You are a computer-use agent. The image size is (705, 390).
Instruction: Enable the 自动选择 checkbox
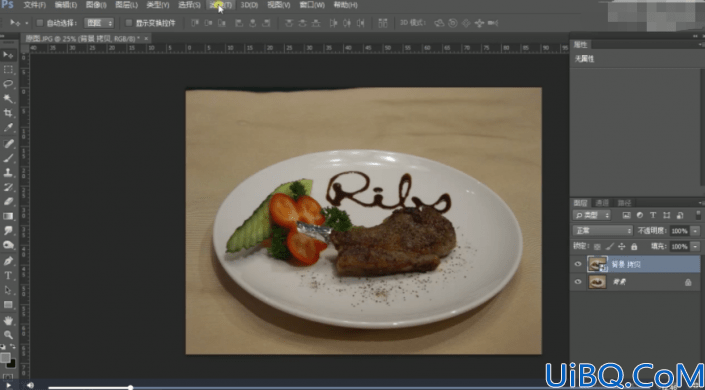(x=39, y=23)
